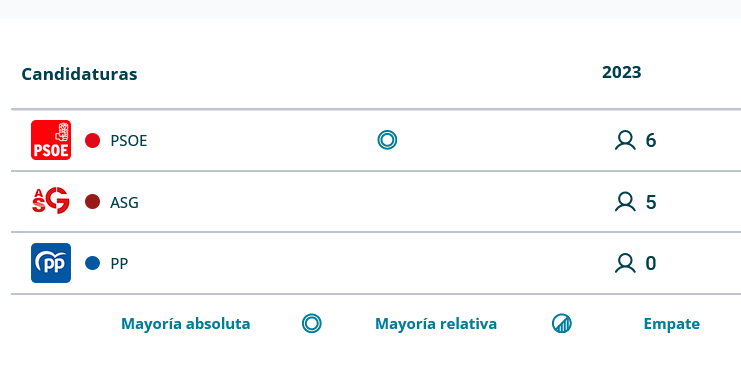Click the ASG party logo
Viewport: 741px width, 365px height.
[51, 201]
